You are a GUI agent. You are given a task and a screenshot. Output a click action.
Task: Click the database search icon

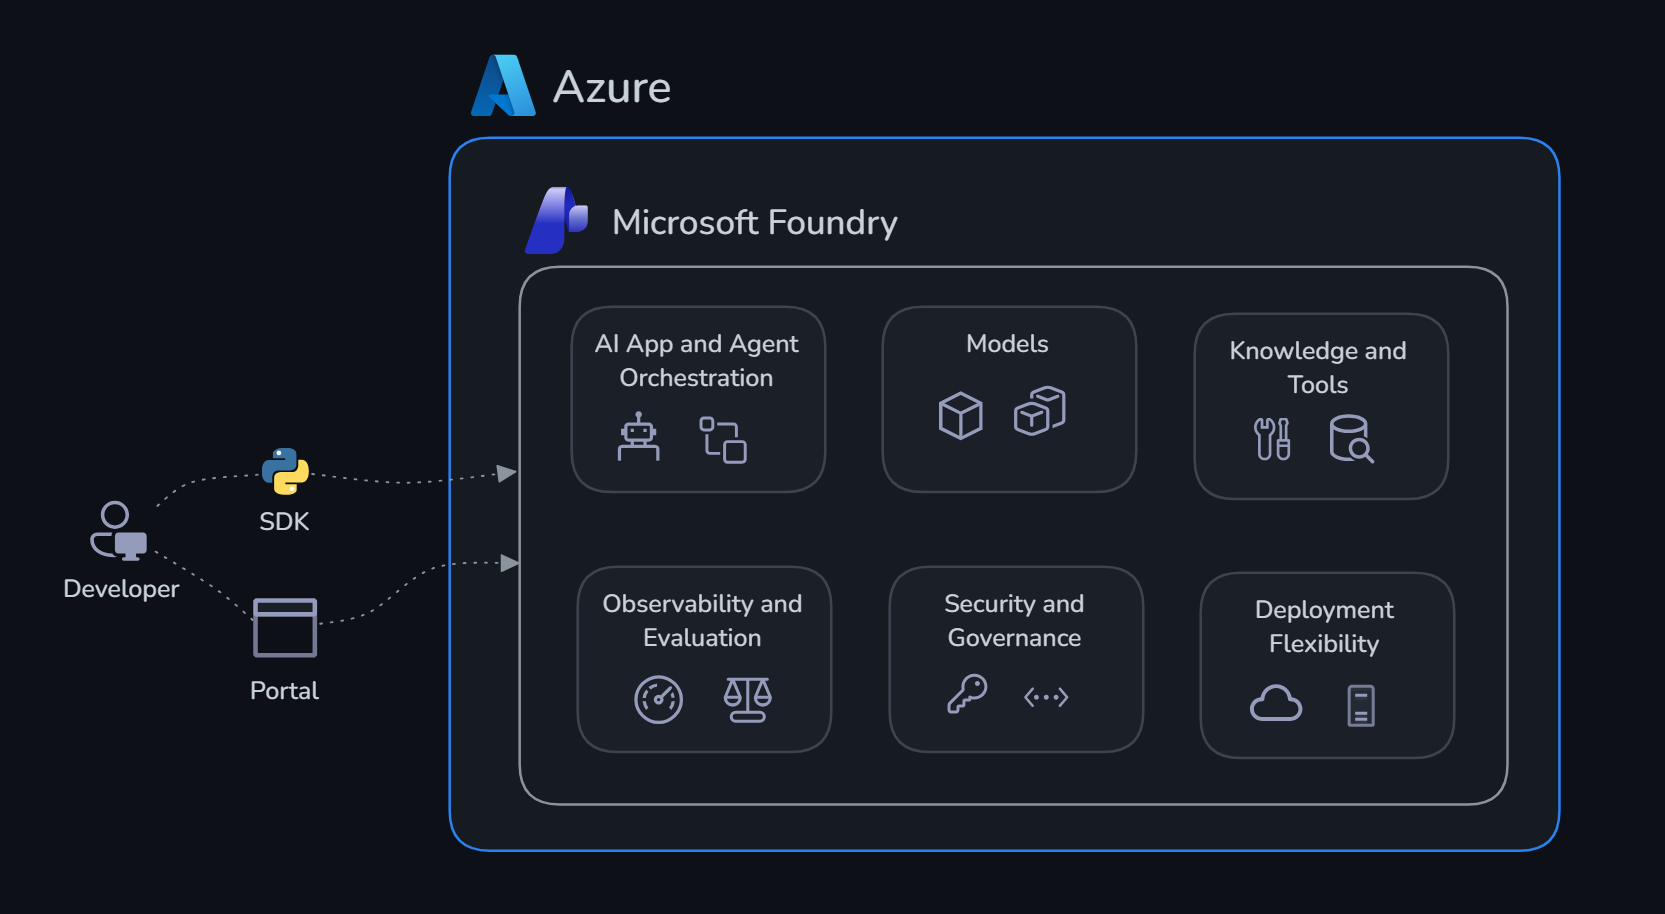1351,439
